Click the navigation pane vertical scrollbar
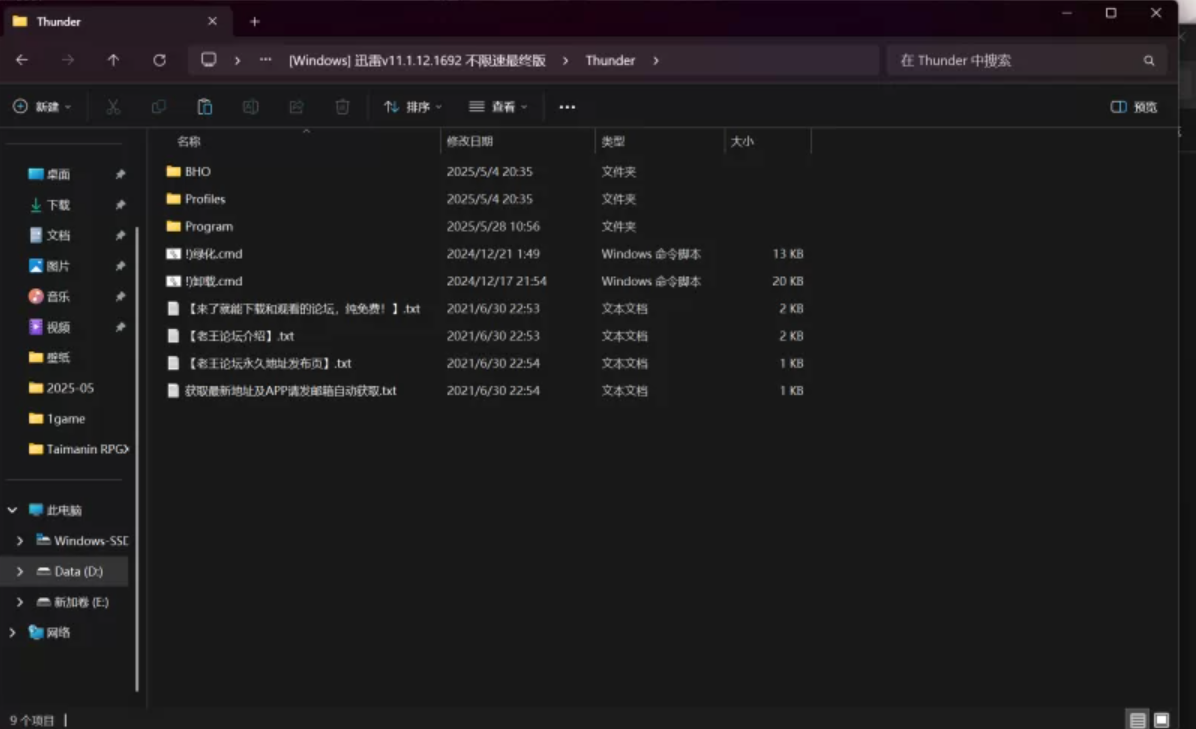The image size is (1196, 729). [x=137, y=458]
